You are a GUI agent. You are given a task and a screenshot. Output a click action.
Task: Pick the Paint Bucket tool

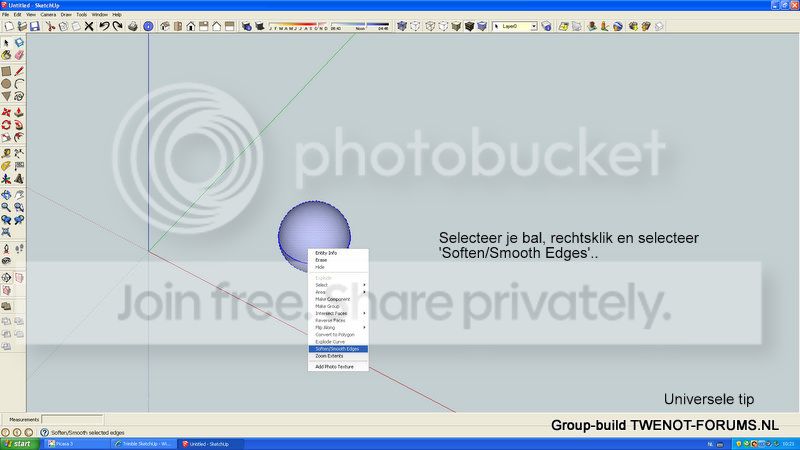pos(6,55)
